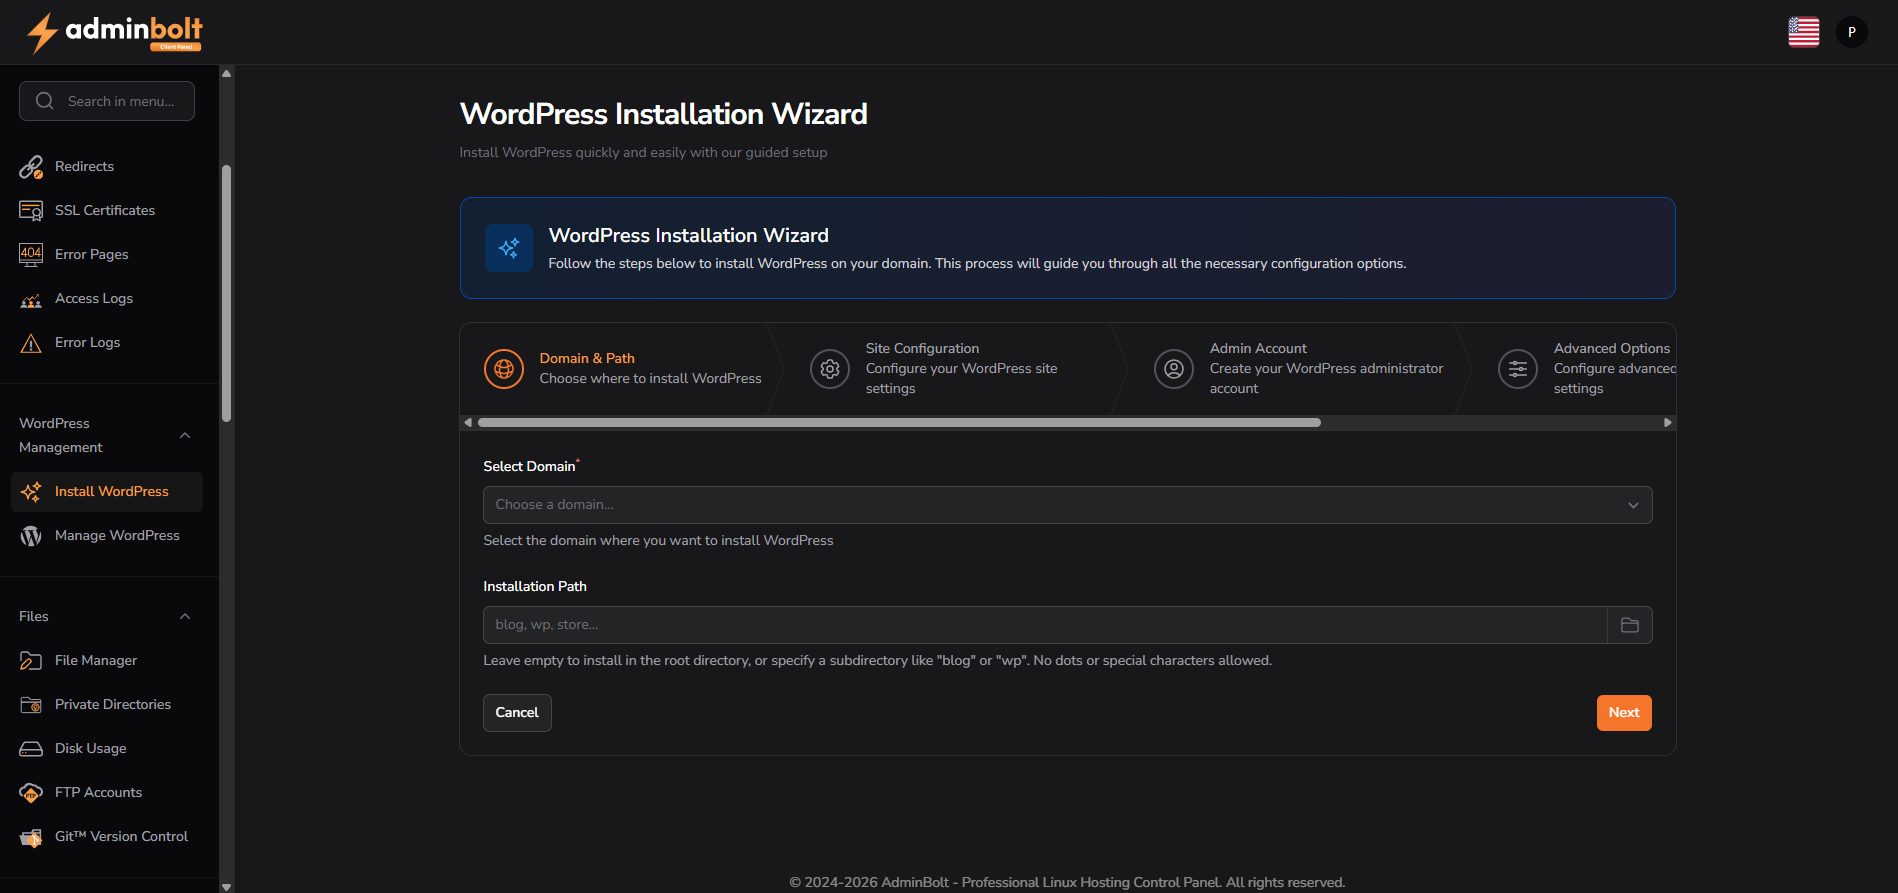Click the Installation Path input field

click(x=1045, y=625)
